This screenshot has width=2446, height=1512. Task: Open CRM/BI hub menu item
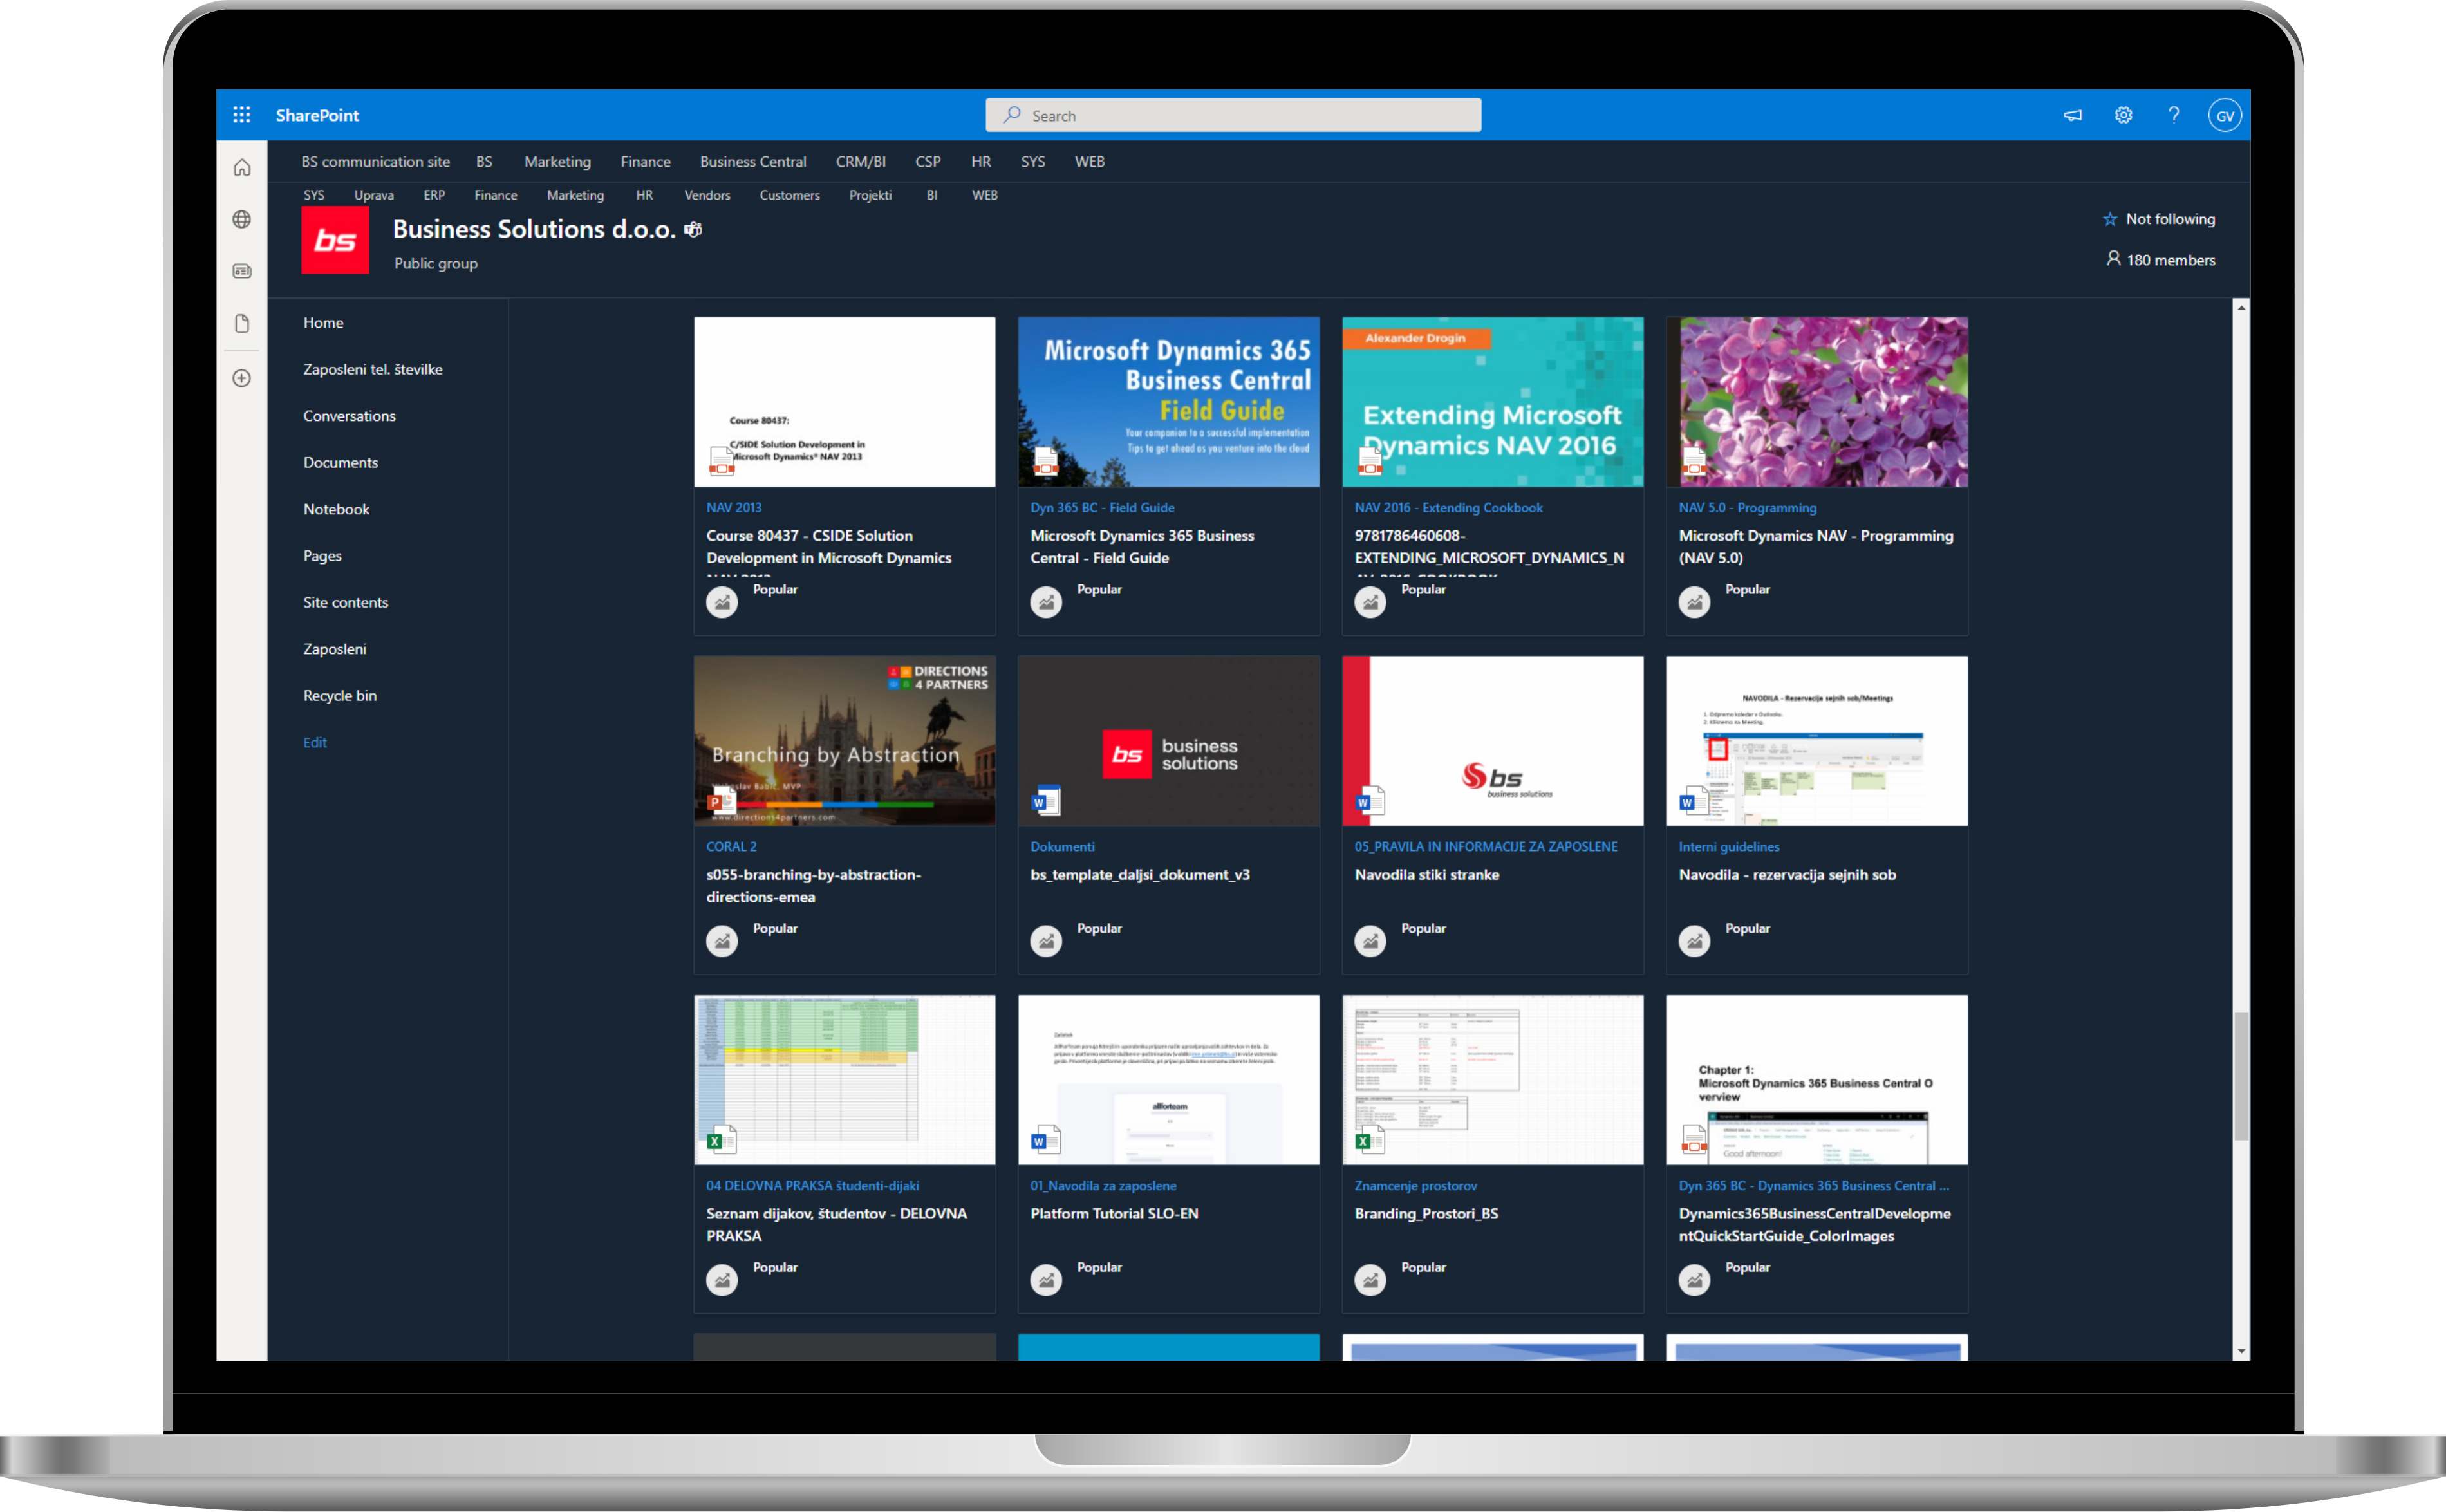click(860, 162)
